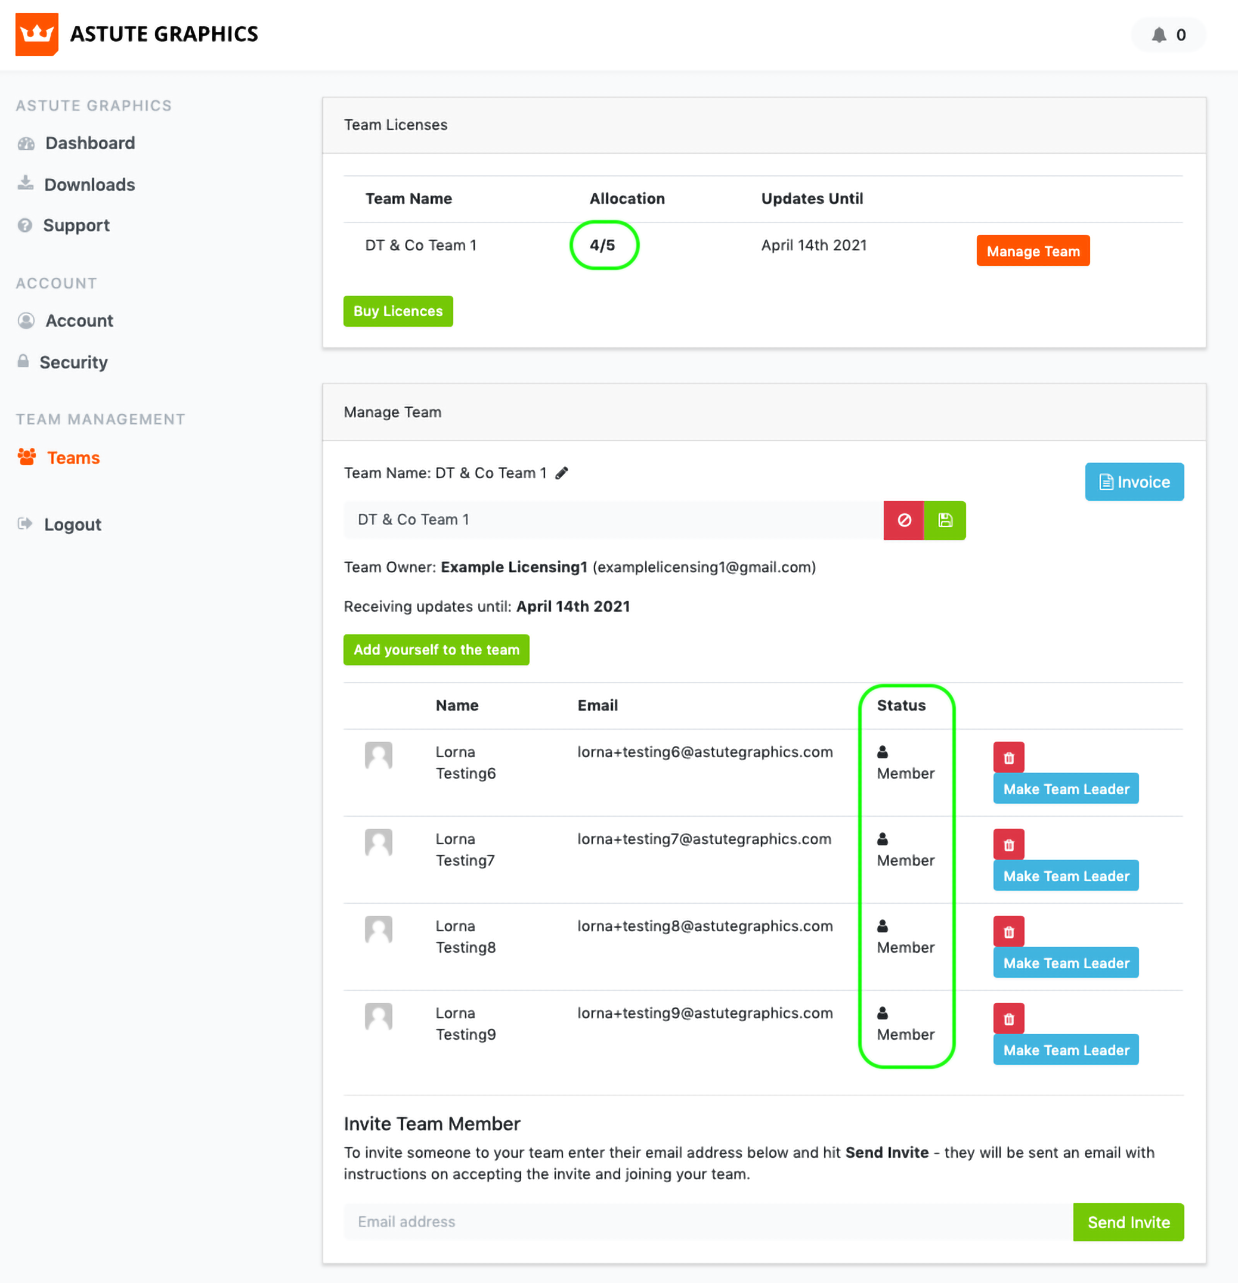The height and width of the screenshot is (1283, 1238).
Task: Navigate to Security settings
Action: (x=73, y=363)
